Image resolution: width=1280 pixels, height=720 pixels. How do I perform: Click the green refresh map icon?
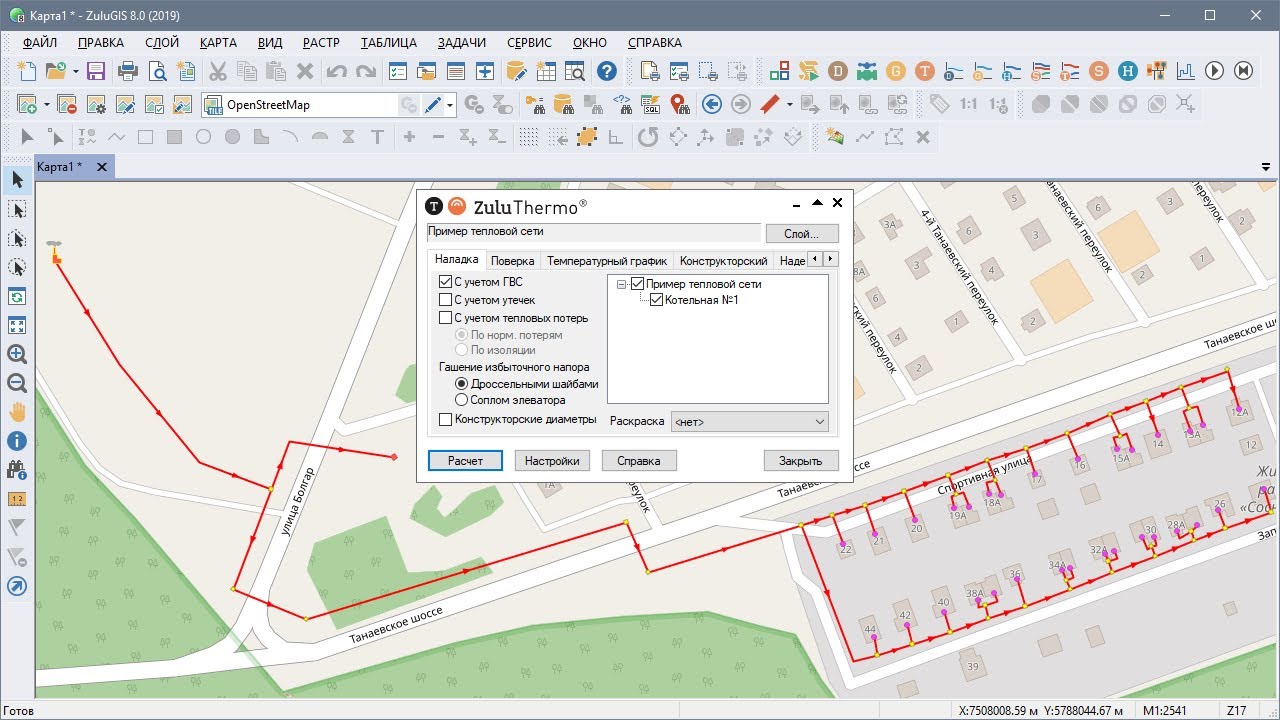point(17,296)
